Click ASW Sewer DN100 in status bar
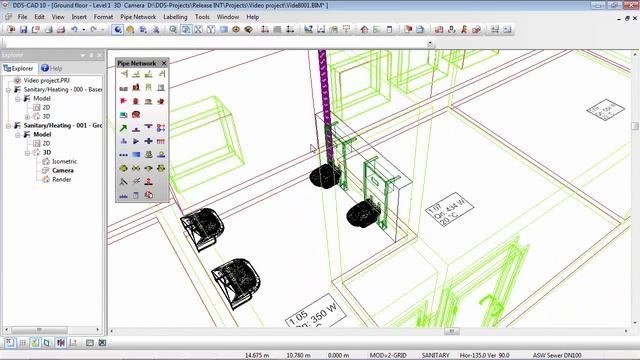This screenshot has height=360, width=640. click(557, 356)
